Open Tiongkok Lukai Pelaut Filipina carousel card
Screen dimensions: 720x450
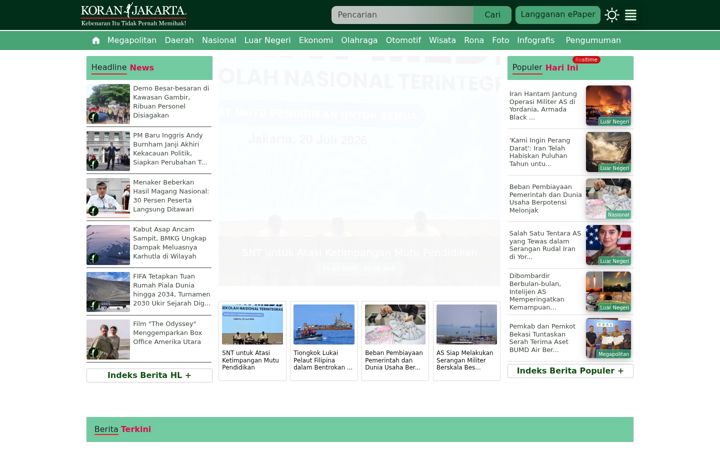click(324, 341)
